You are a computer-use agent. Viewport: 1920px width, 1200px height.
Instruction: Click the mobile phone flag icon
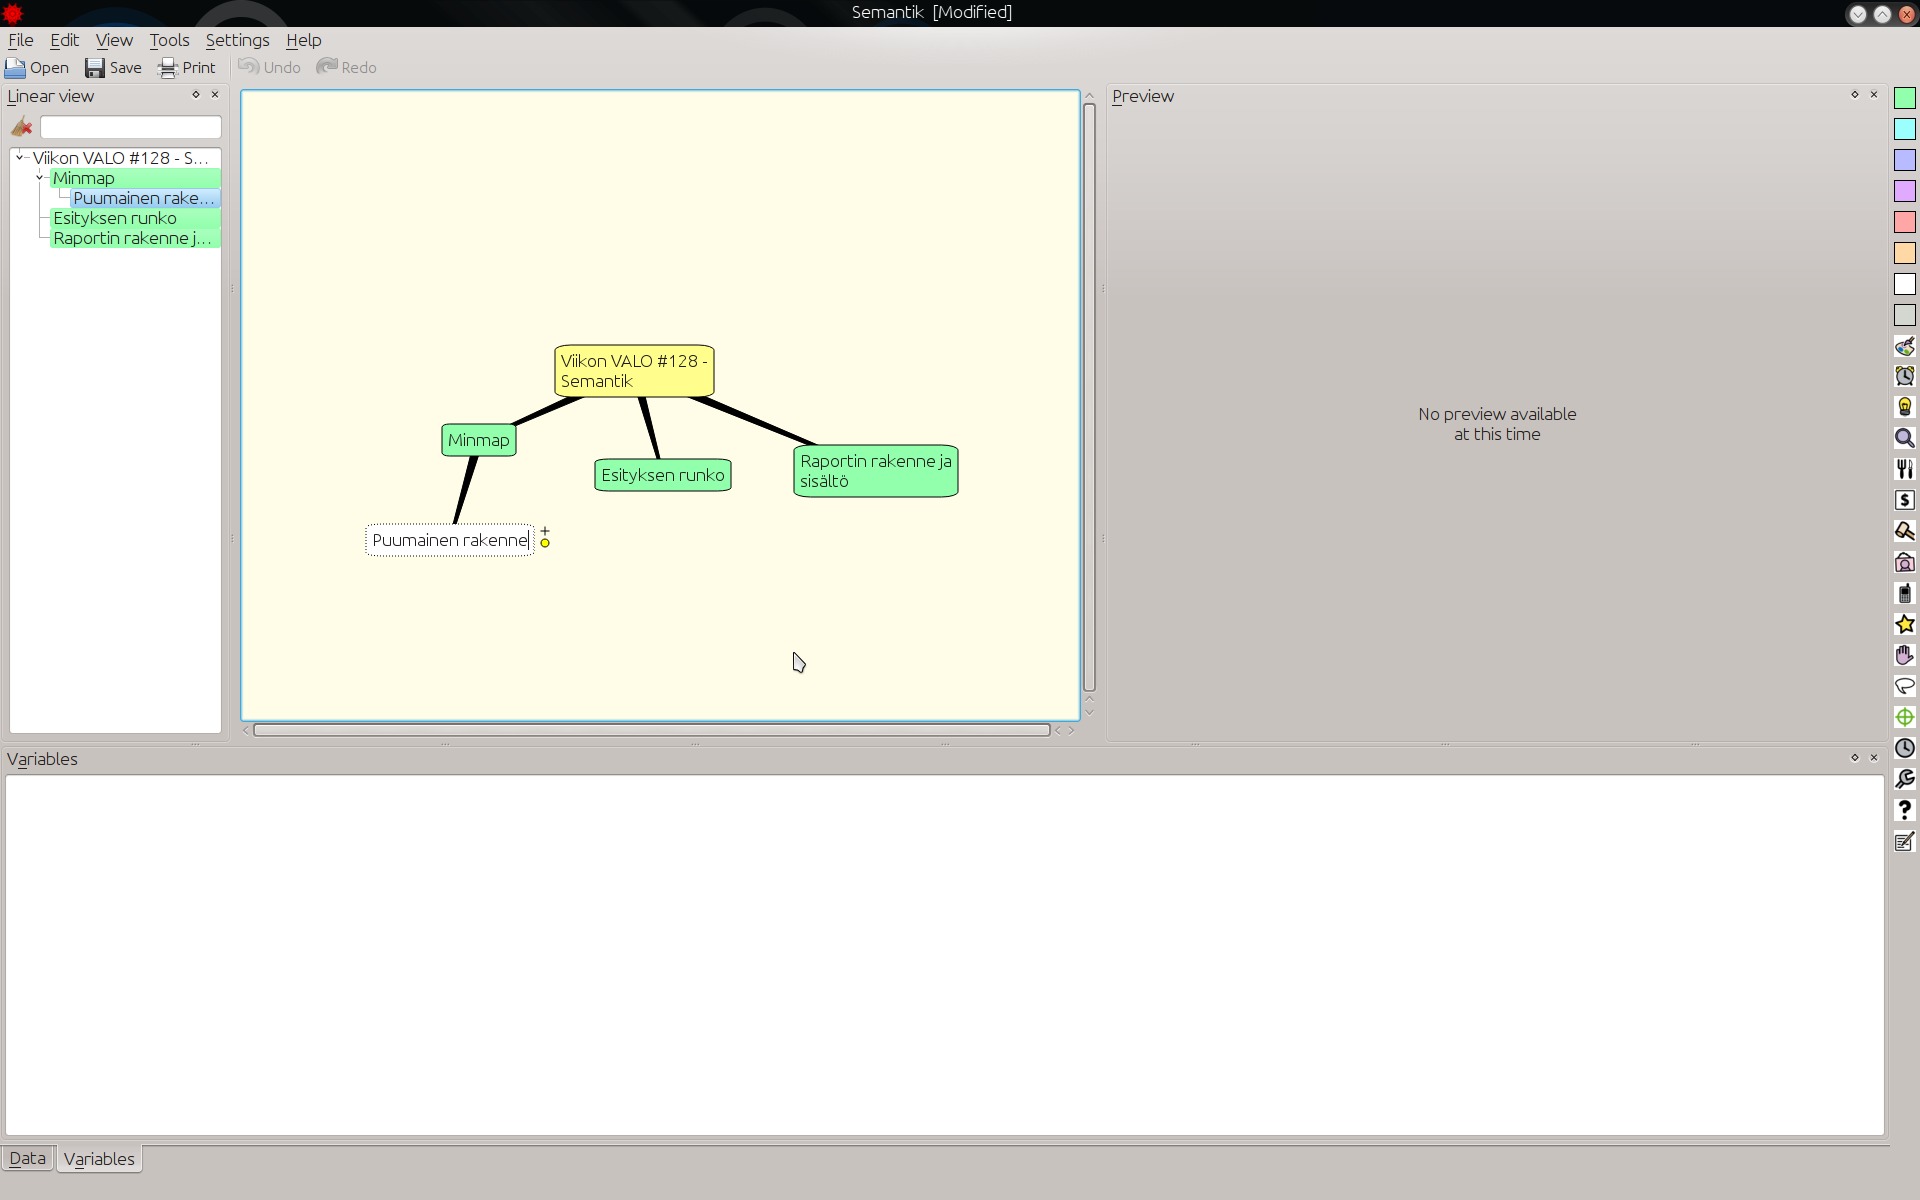(x=1905, y=593)
